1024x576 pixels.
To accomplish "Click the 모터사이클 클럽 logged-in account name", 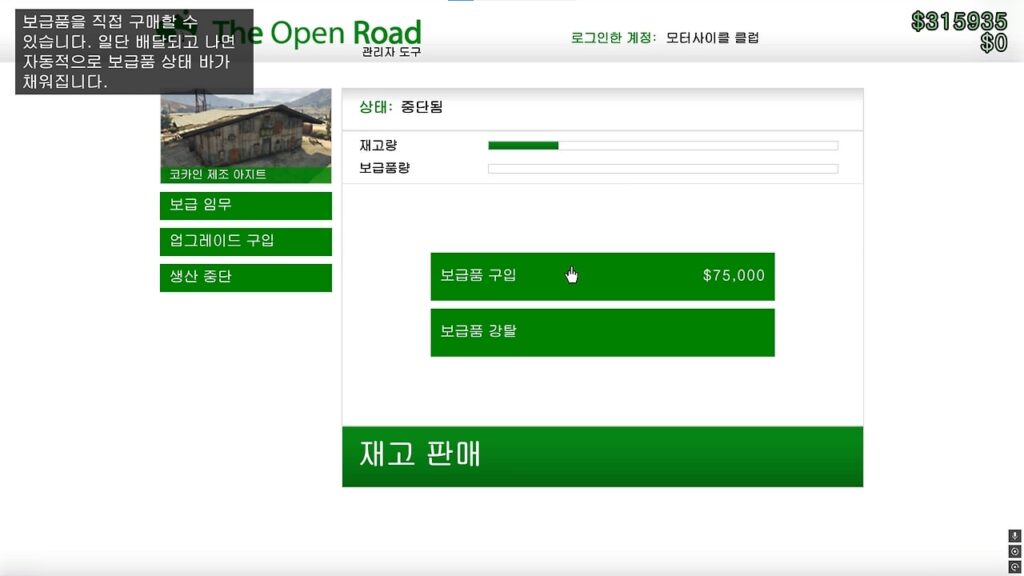I will tap(712, 38).
